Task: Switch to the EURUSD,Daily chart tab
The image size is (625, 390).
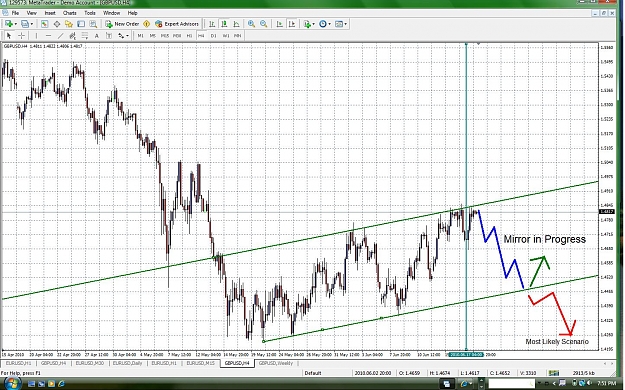Action: coord(127,363)
